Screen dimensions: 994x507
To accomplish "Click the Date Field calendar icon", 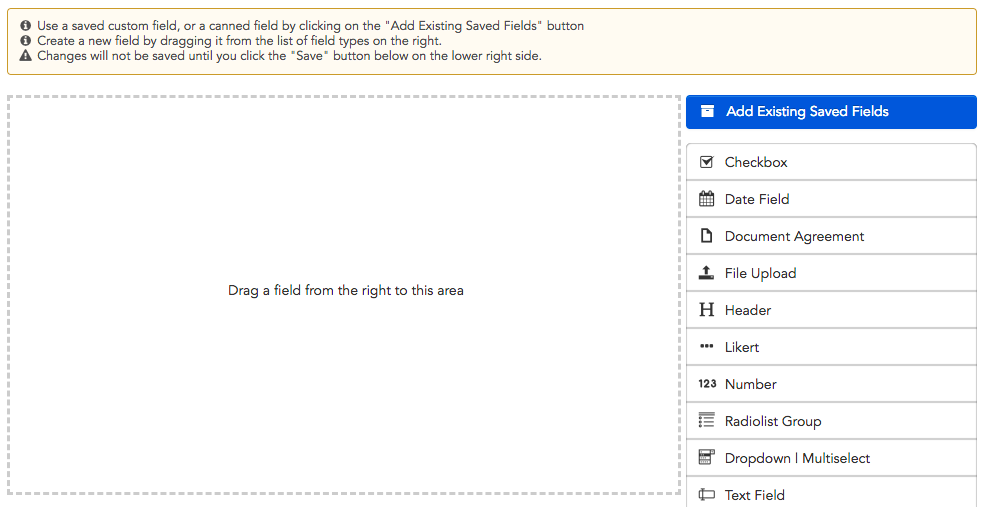I will 706,199.
